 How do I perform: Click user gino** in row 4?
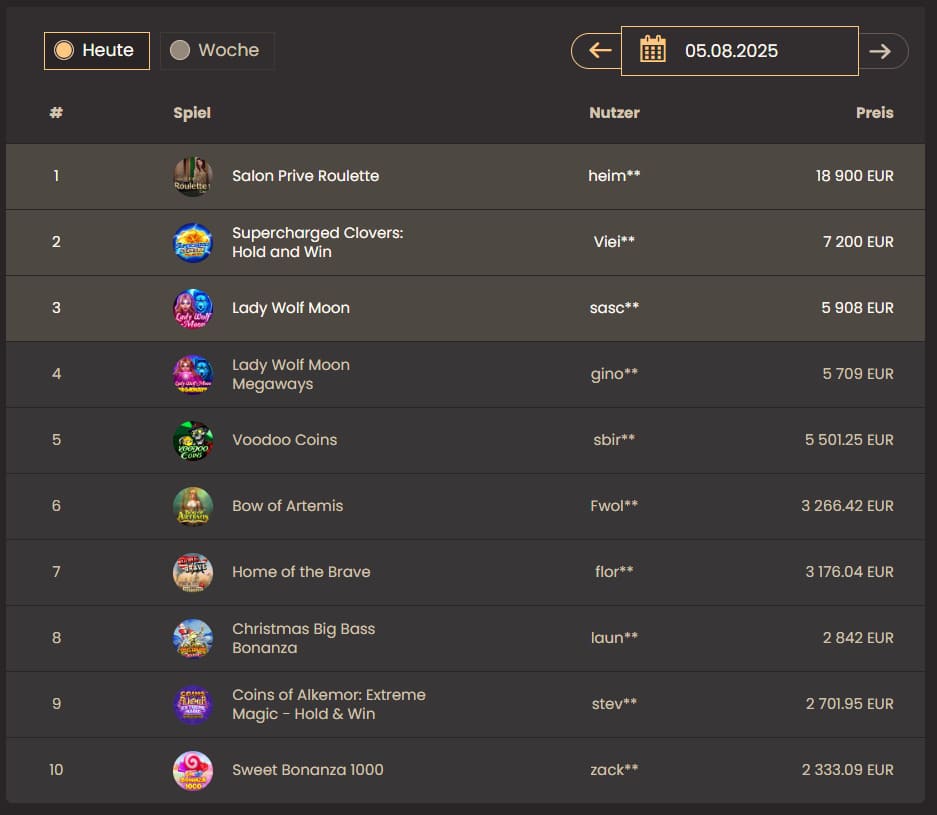click(614, 374)
